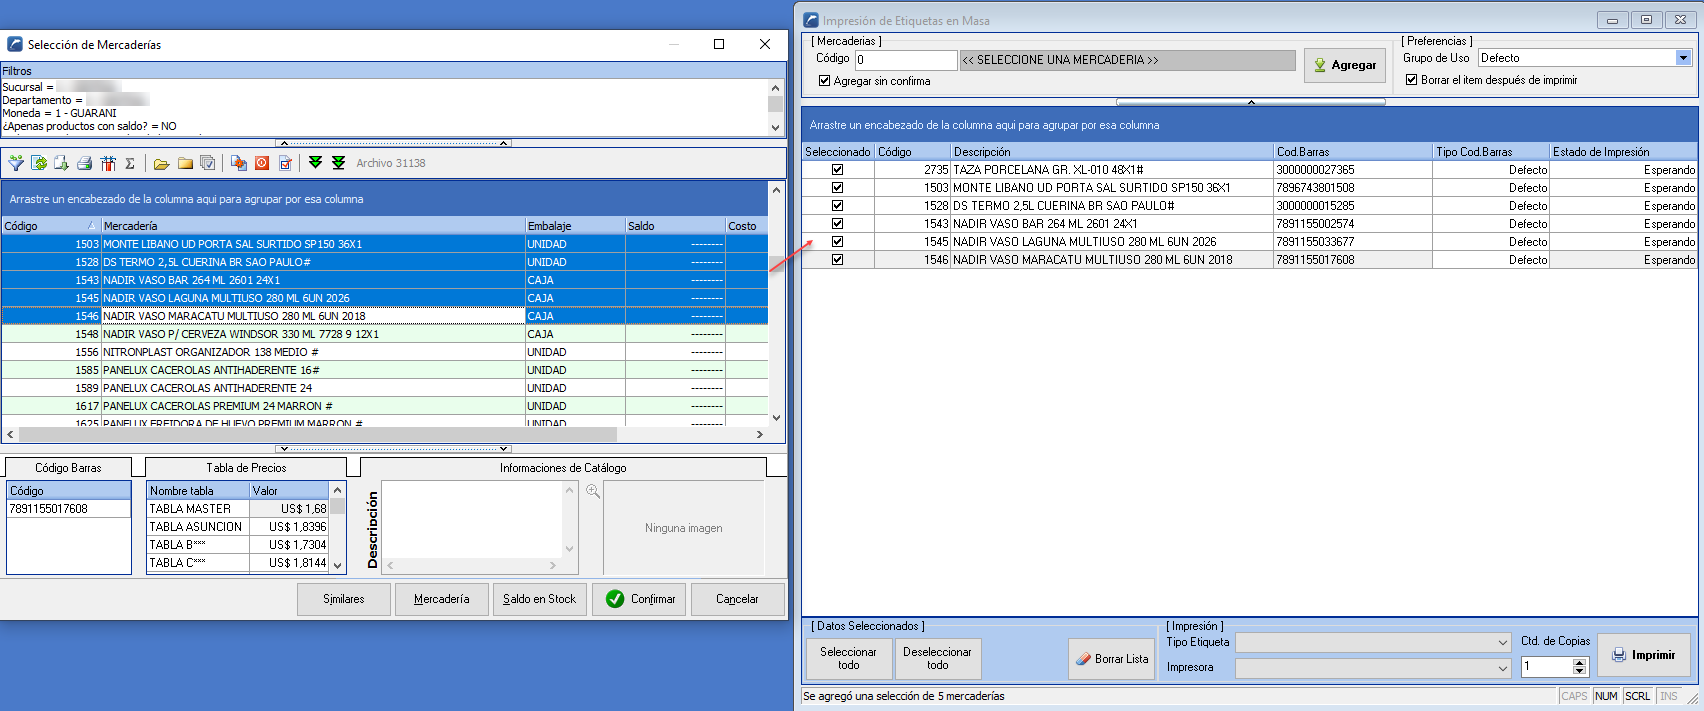1704x711 pixels.
Task: Click the refresh icon with green arrows
Action: click(39, 163)
